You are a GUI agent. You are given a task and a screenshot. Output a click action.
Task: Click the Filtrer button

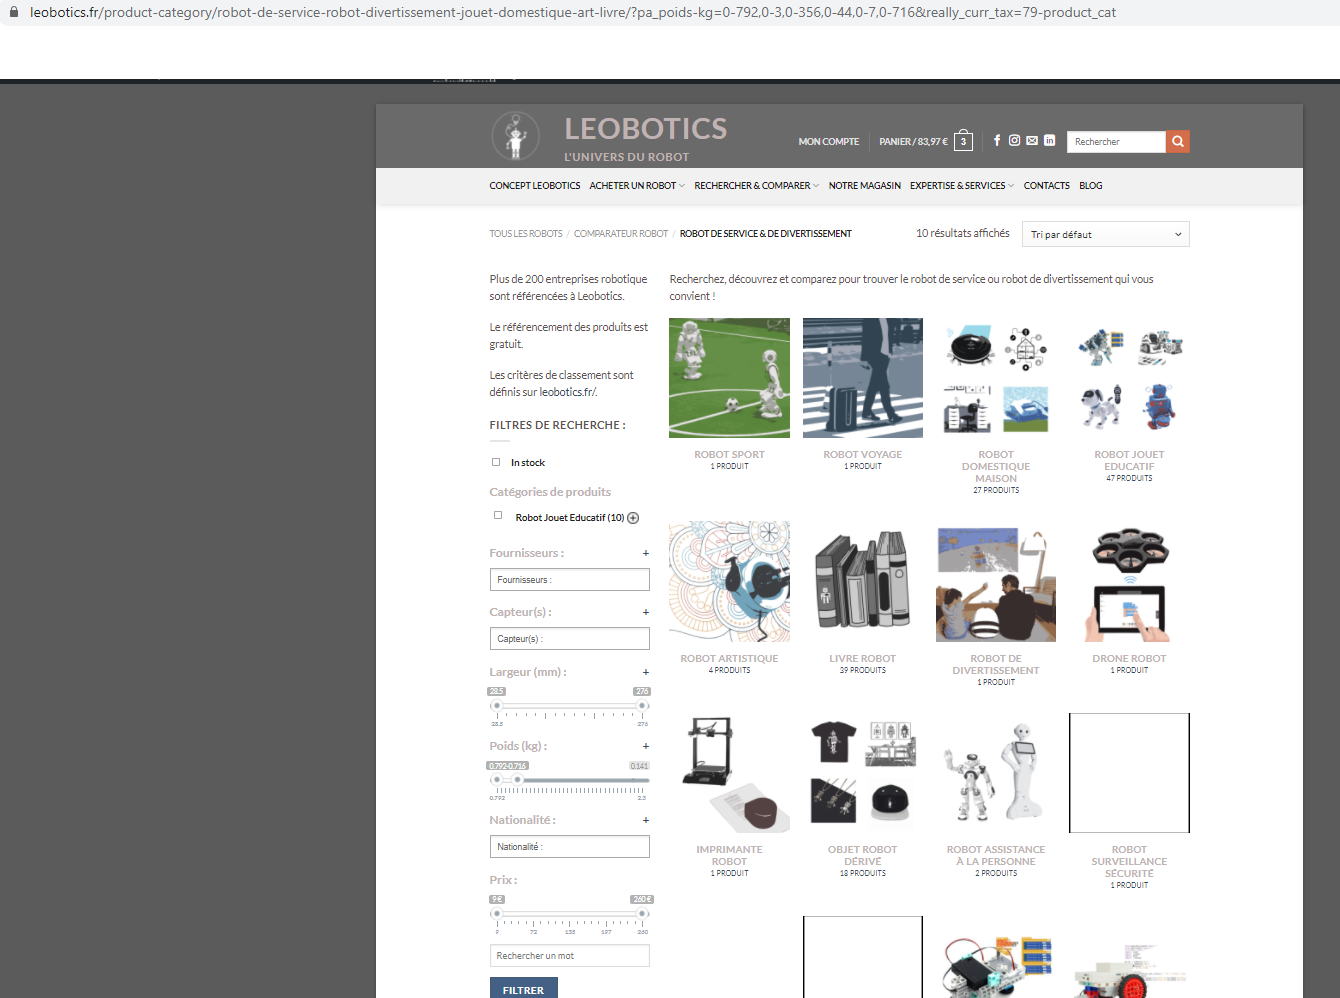tap(523, 989)
